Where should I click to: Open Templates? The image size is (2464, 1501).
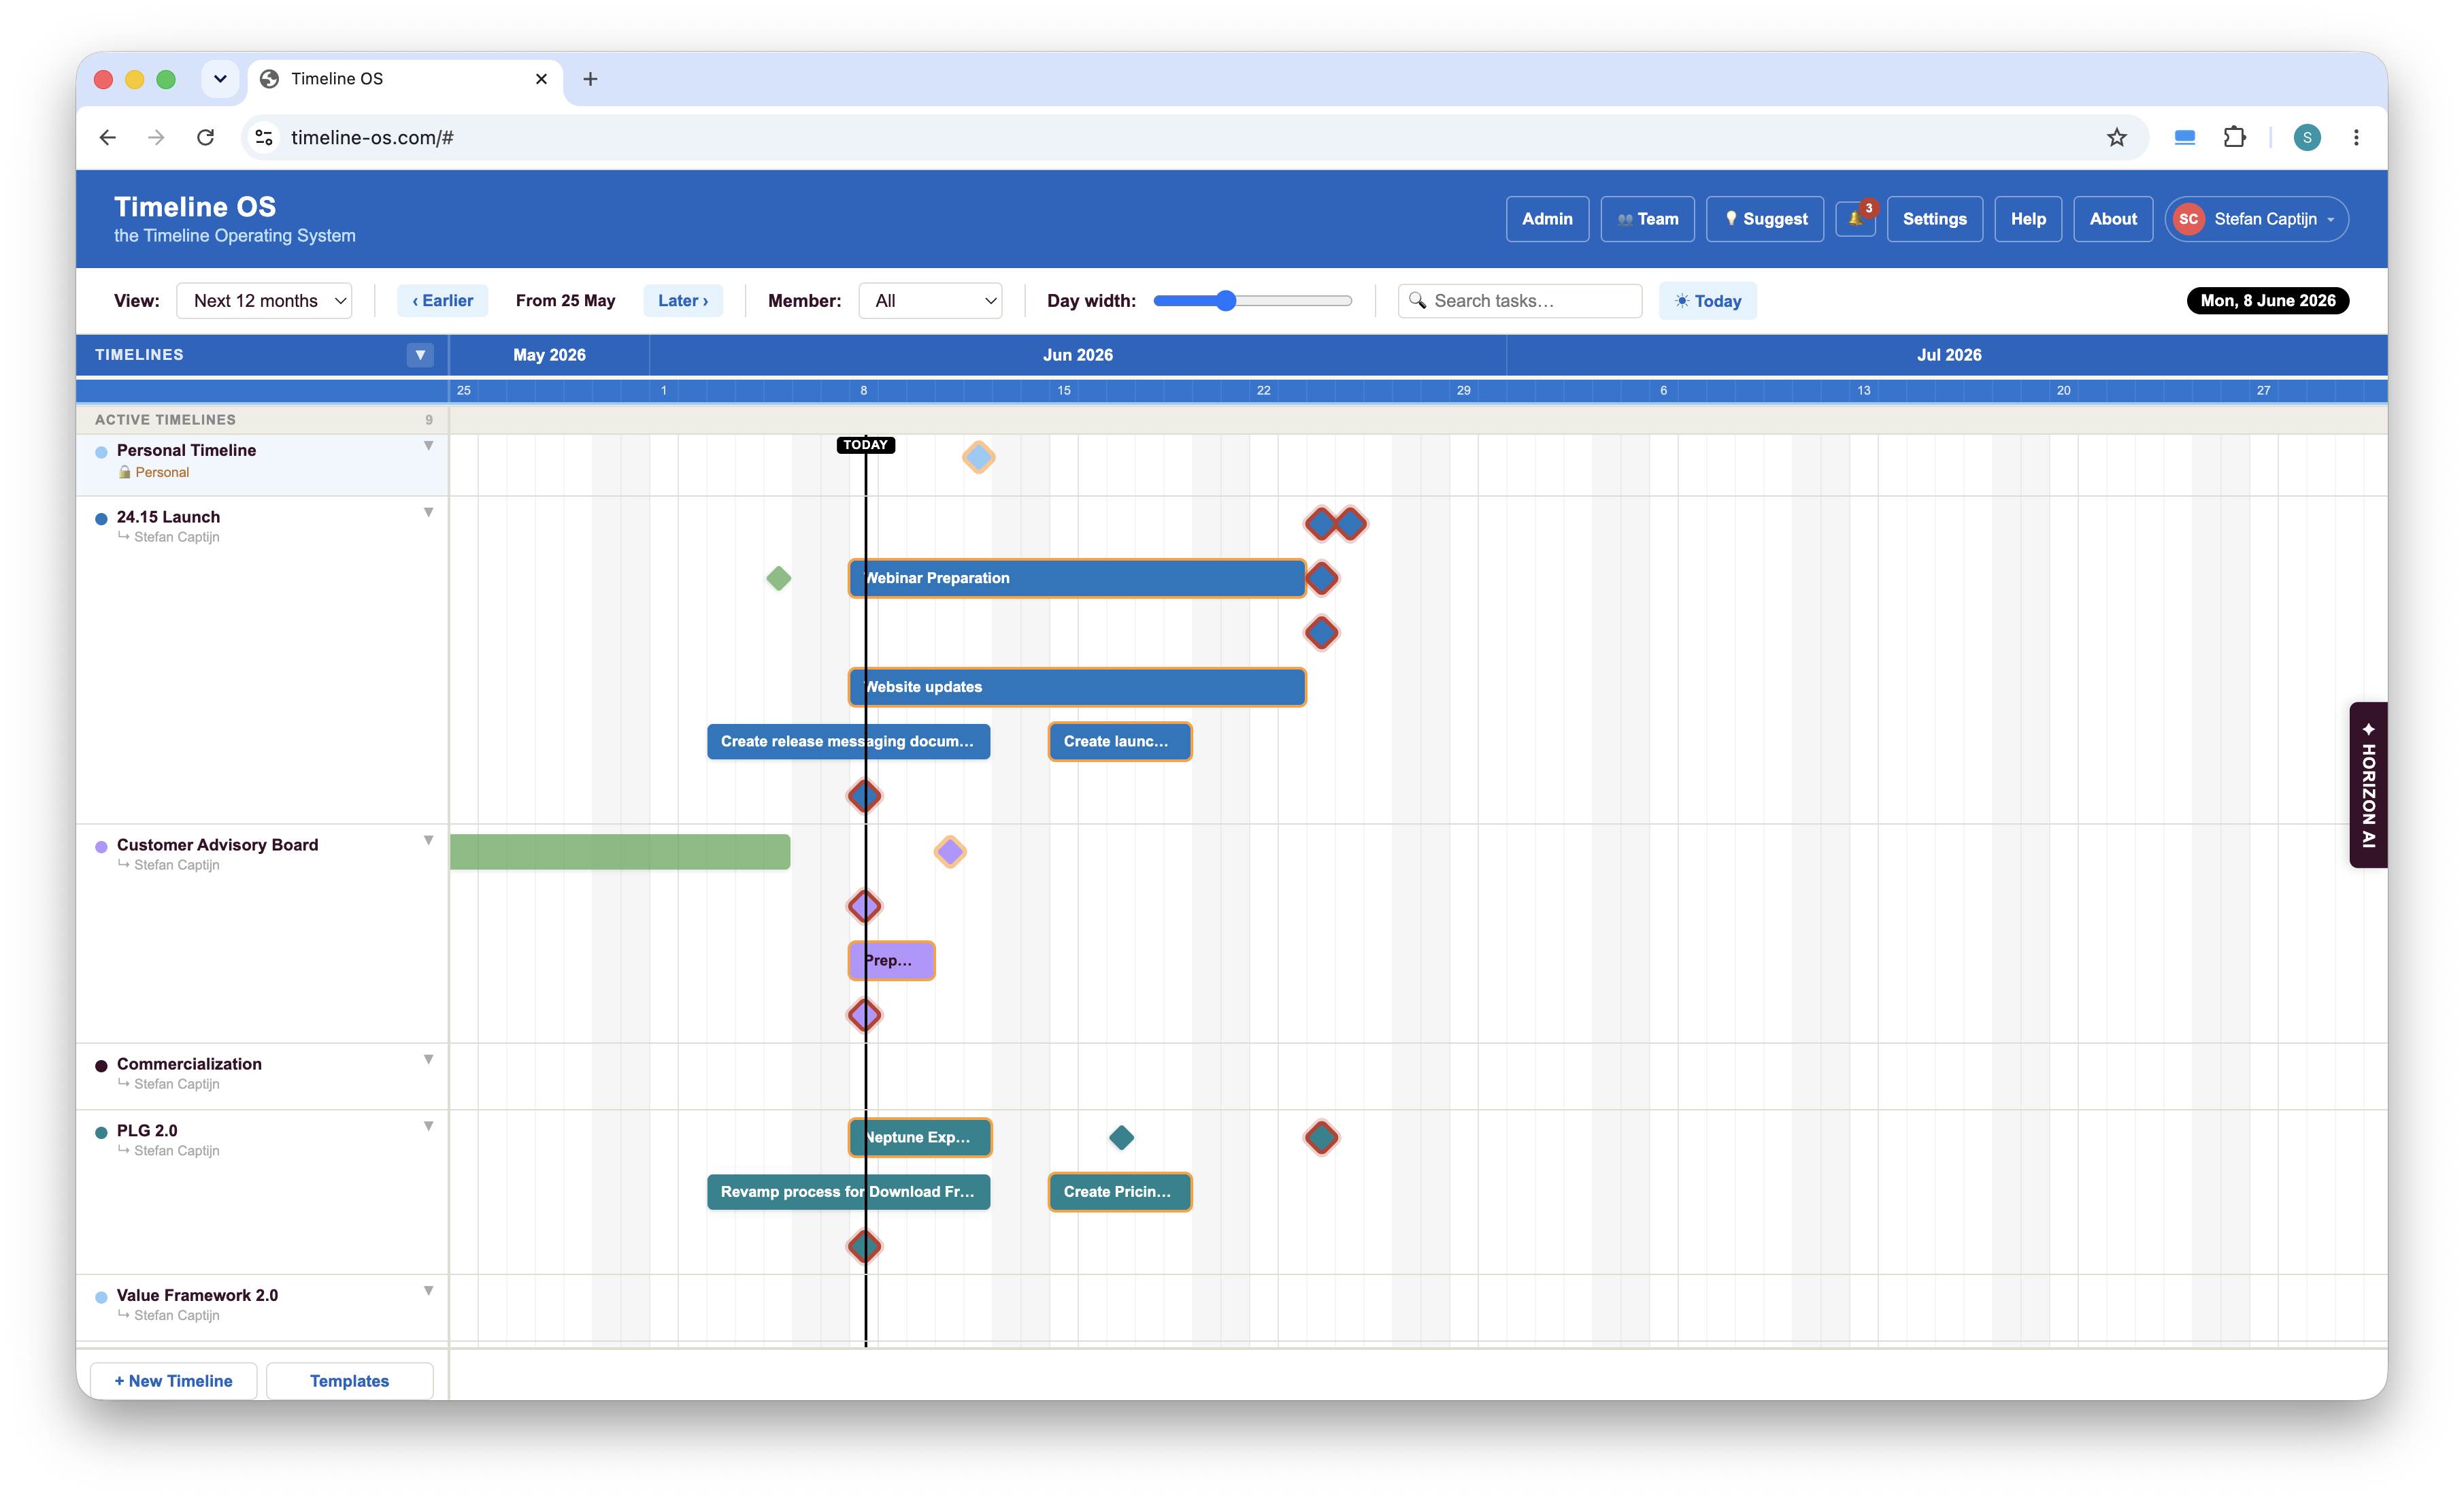point(349,1381)
